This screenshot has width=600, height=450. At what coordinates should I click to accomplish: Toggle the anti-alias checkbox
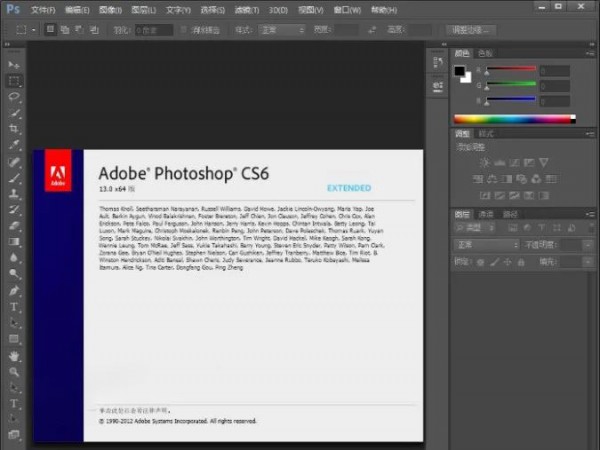(184, 29)
